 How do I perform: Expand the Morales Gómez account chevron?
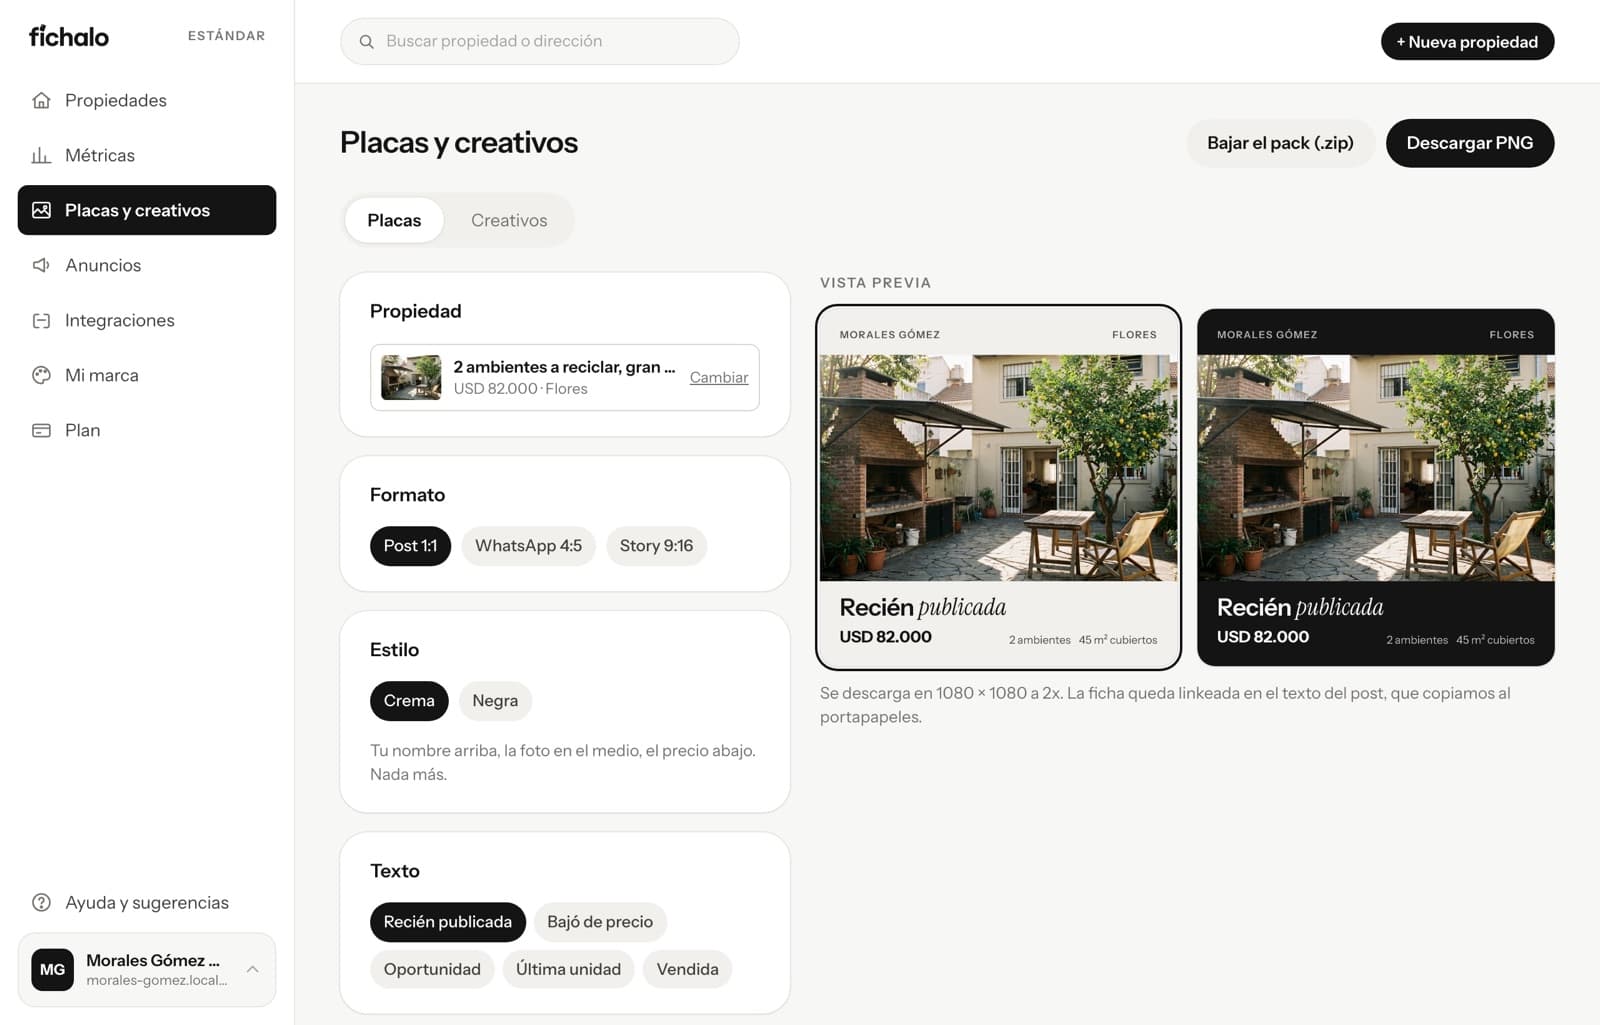tap(253, 969)
